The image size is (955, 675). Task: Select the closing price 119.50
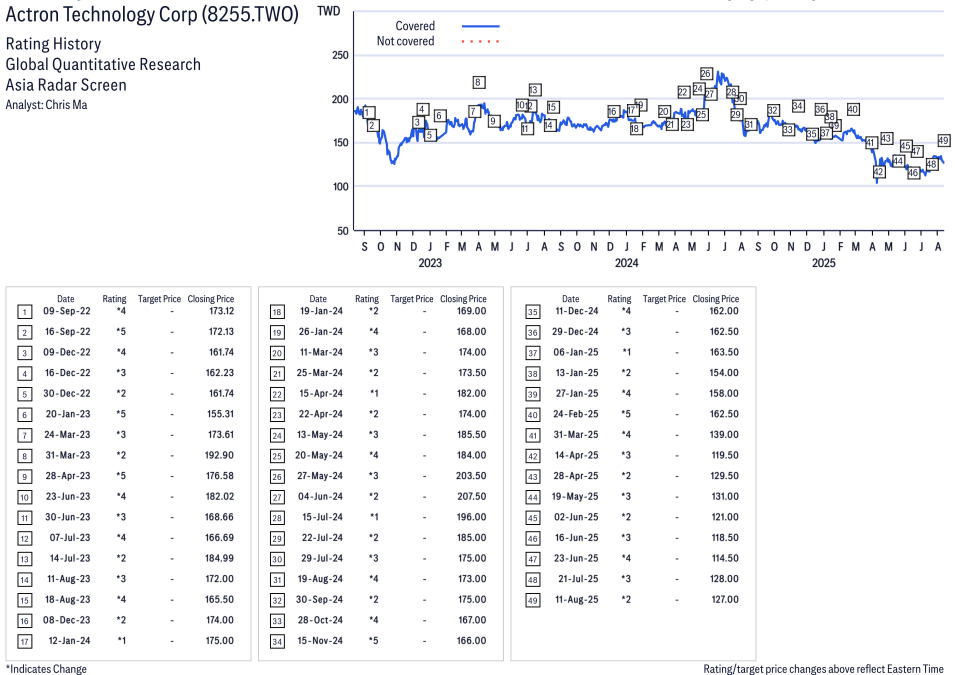[x=725, y=456]
